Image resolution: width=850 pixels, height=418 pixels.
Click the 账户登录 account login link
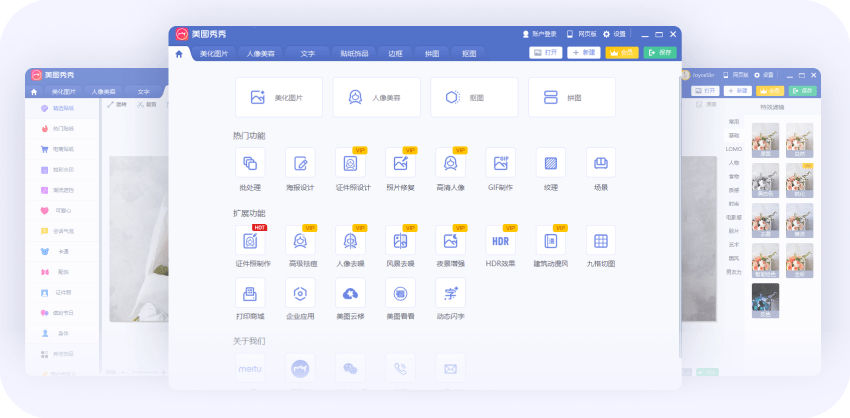click(539, 34)
